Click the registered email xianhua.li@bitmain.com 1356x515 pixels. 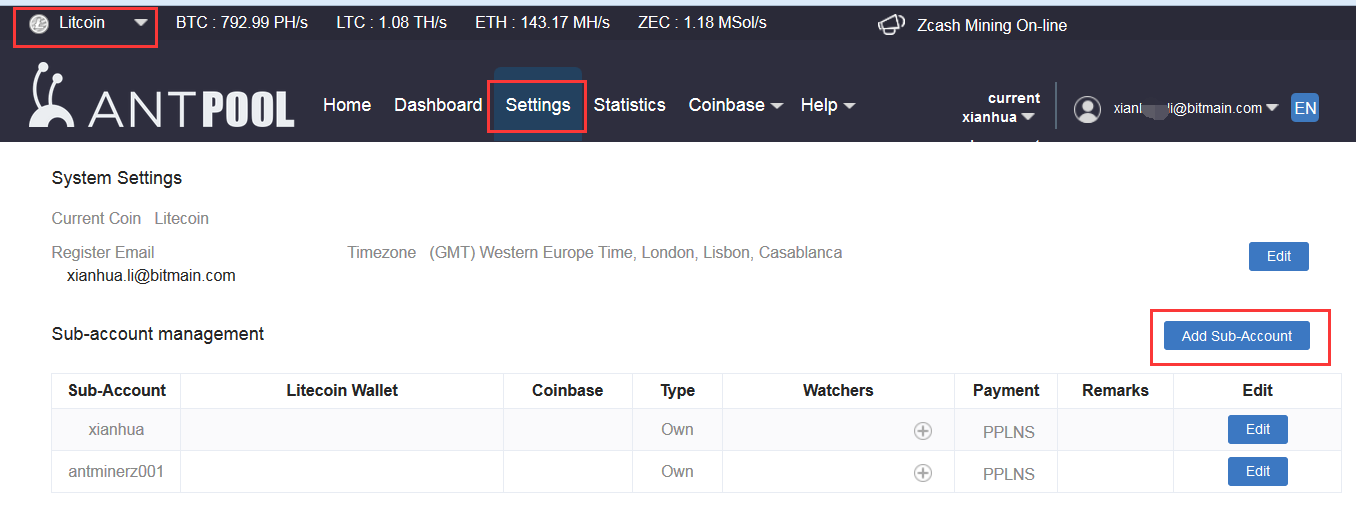click(151, 275)
